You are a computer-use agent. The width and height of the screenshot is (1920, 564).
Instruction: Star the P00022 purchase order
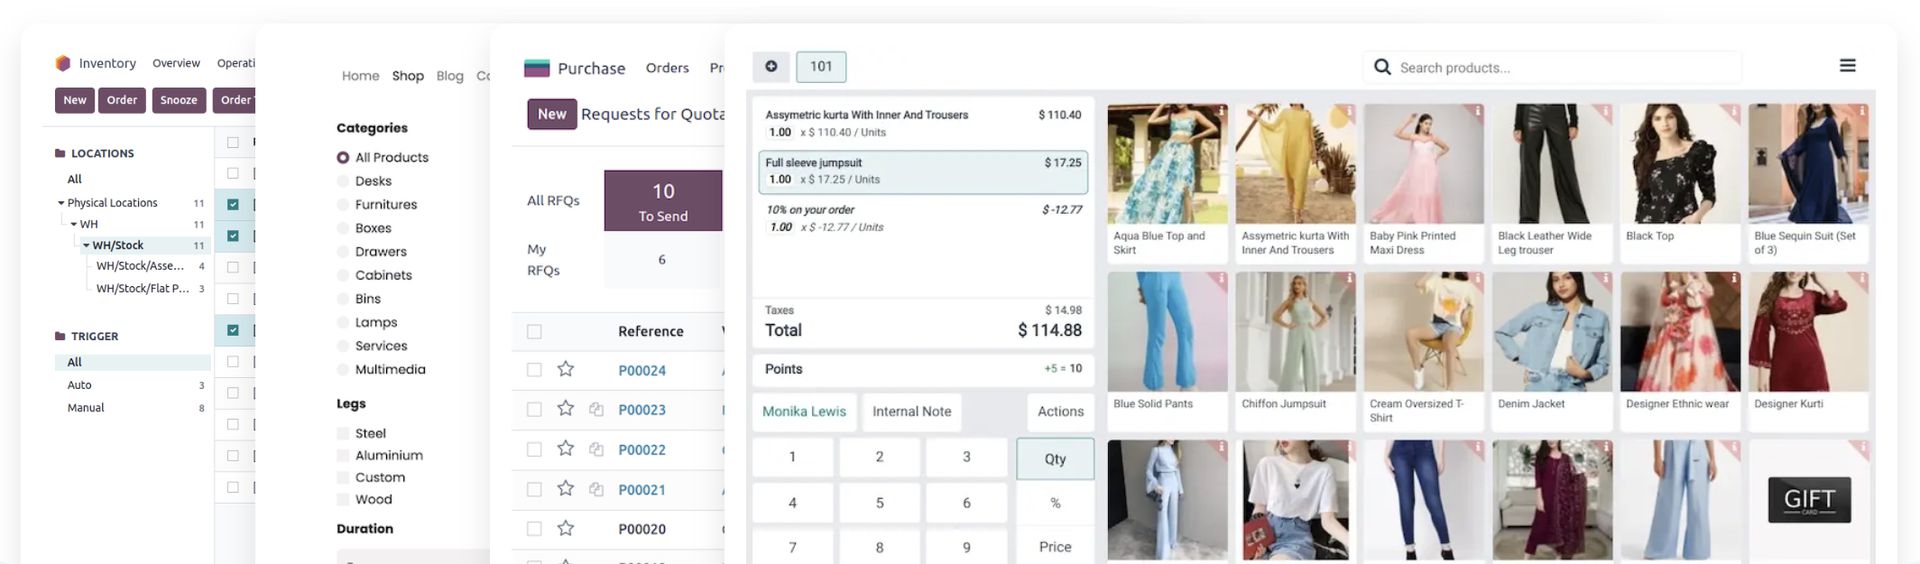click(x=566, y=449)
